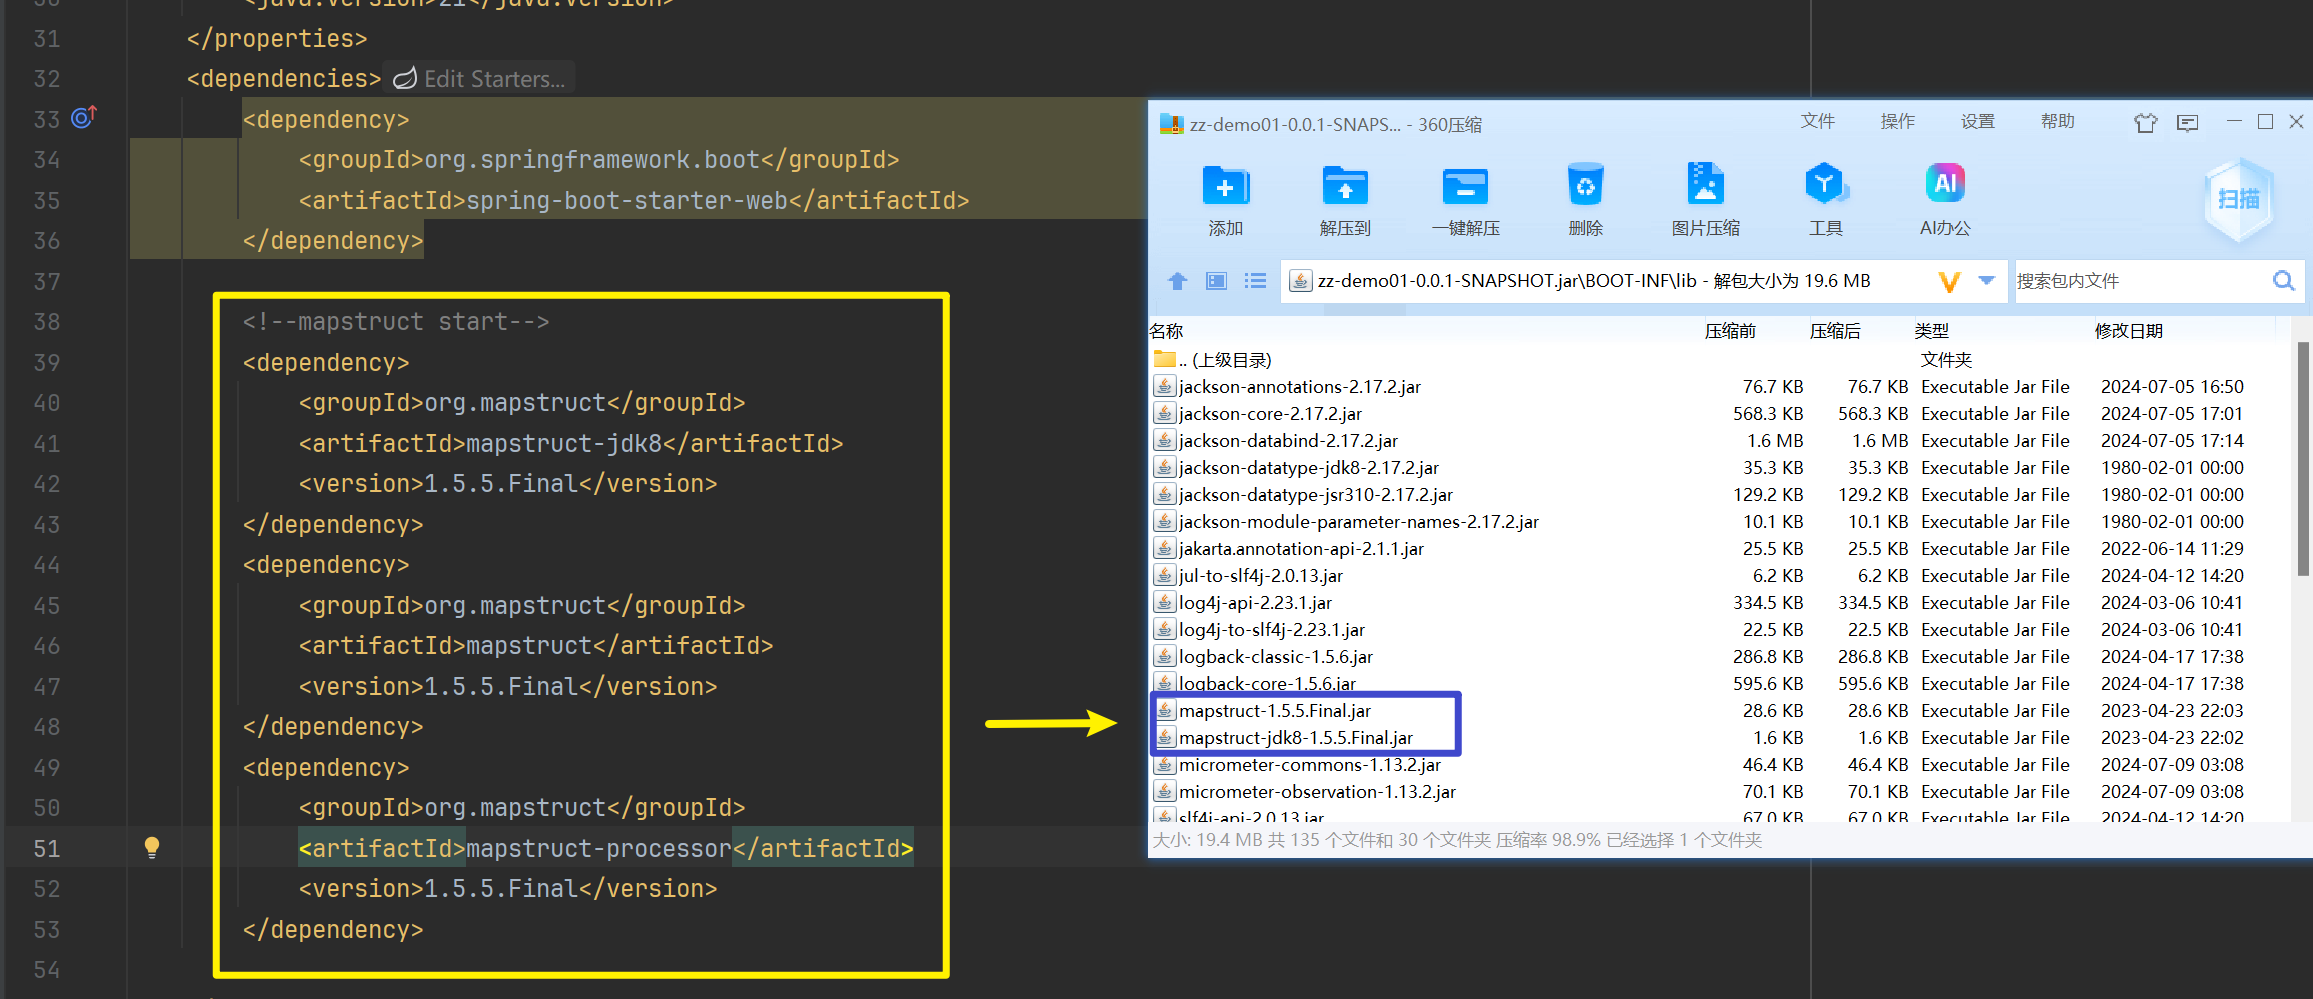Open the 设置 (Settings) menu
Screen dimensions: 2313x999
[x=1977, y=121]
